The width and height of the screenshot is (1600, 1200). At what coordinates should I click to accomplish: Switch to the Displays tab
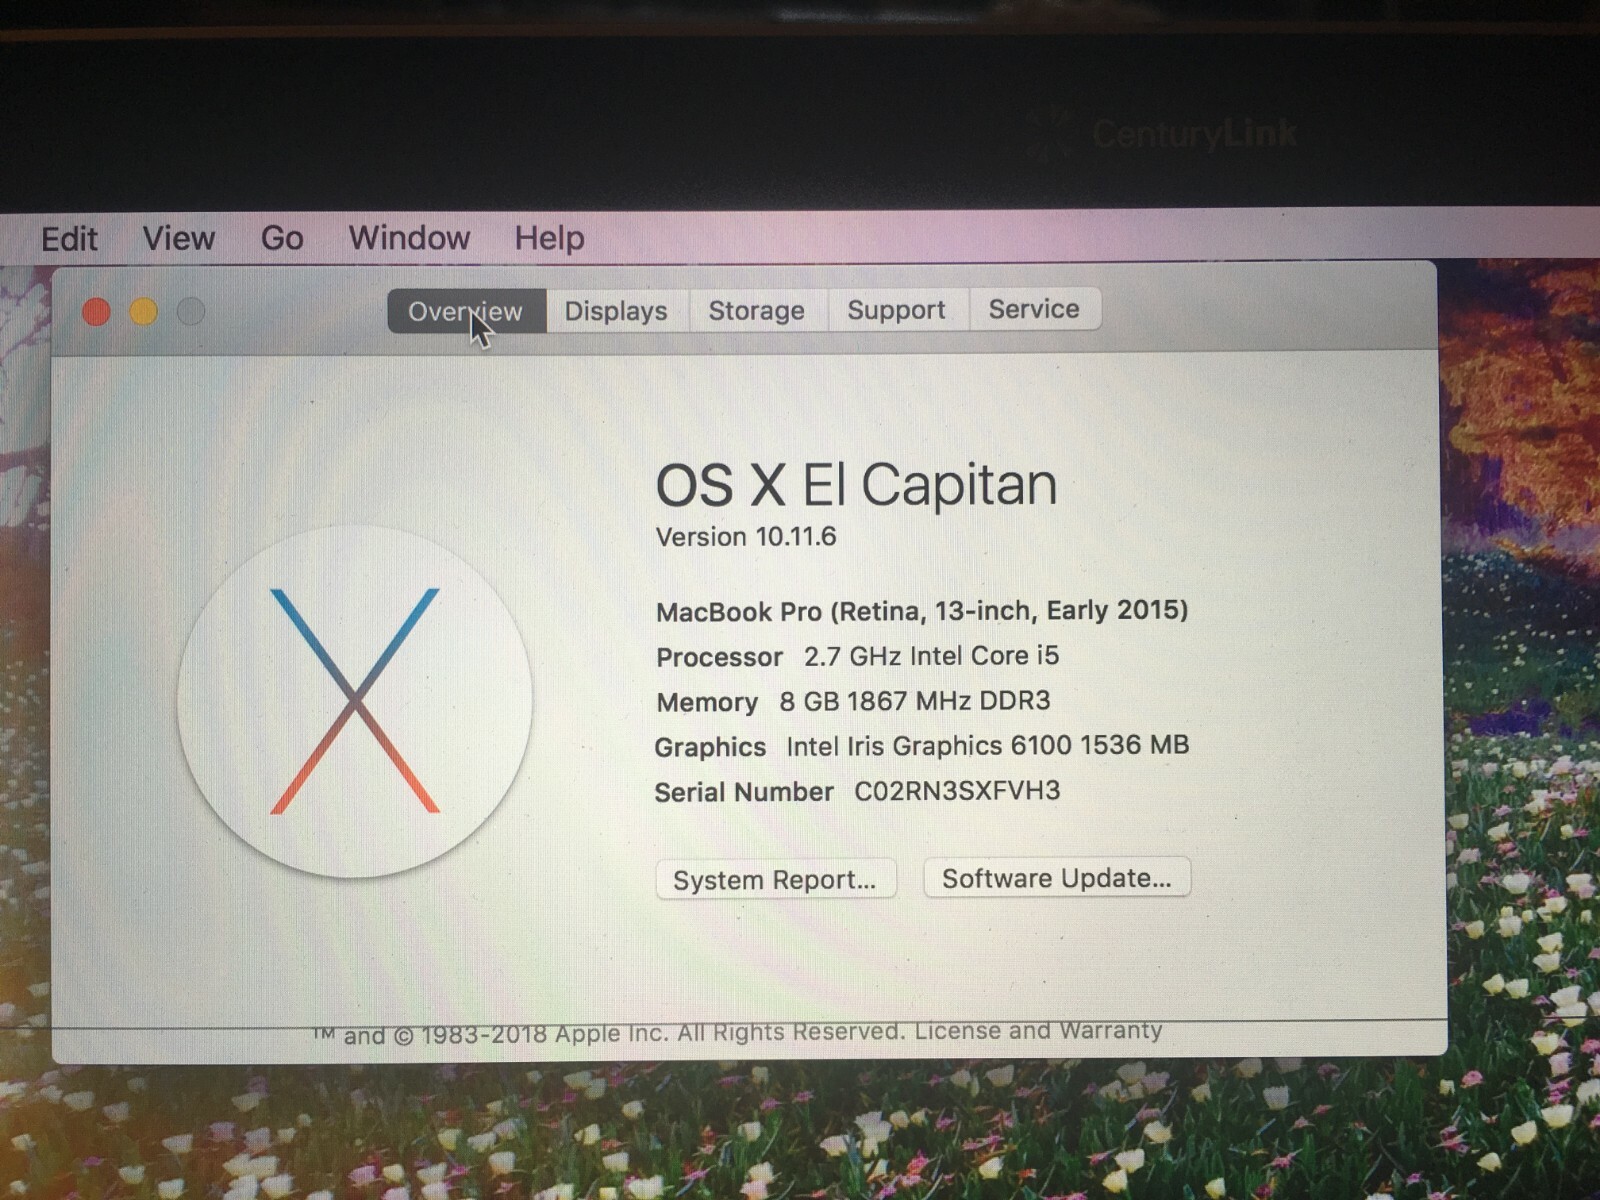tap(616, 311)
